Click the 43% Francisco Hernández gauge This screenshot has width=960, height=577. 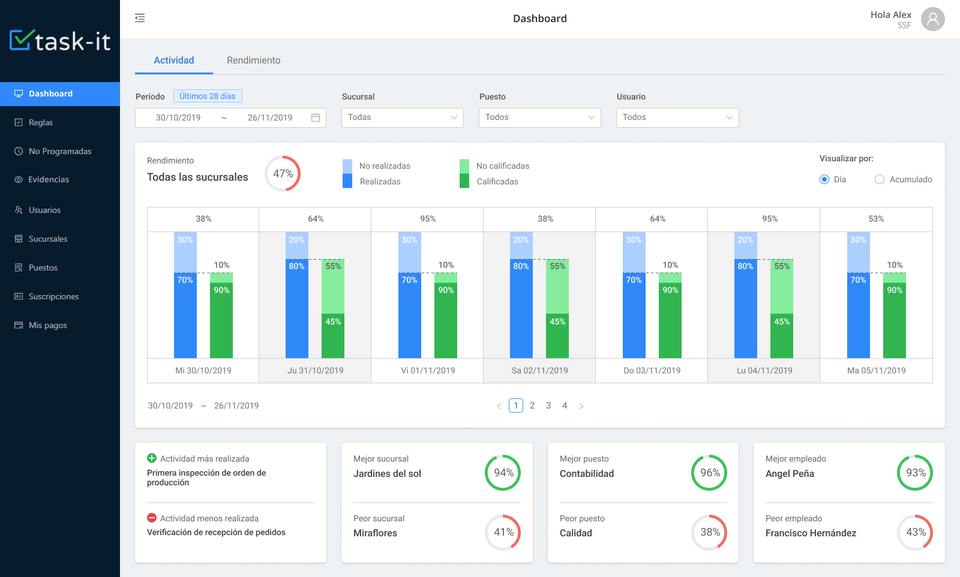pos(915,532)
